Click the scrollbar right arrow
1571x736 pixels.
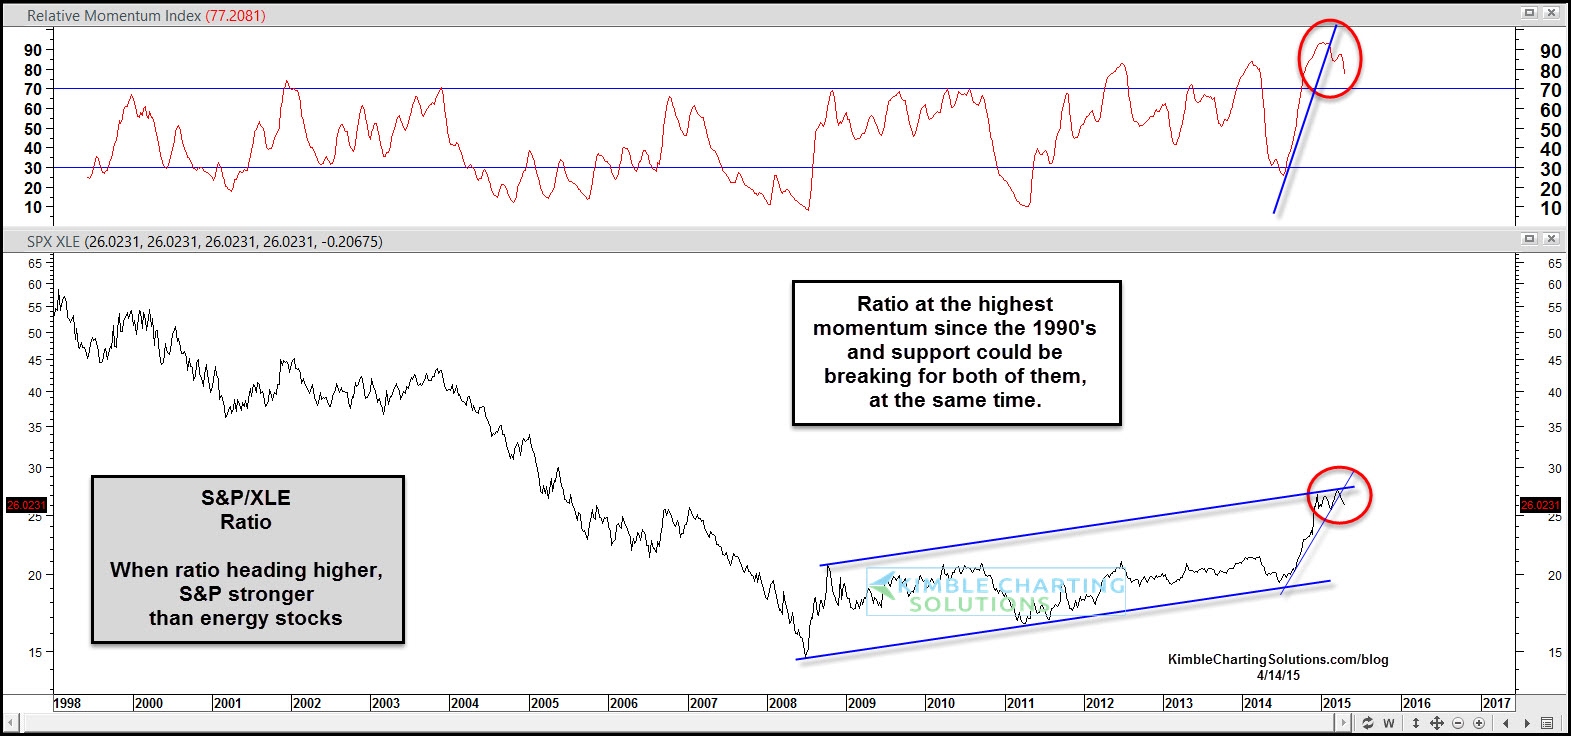[1343, 722]
